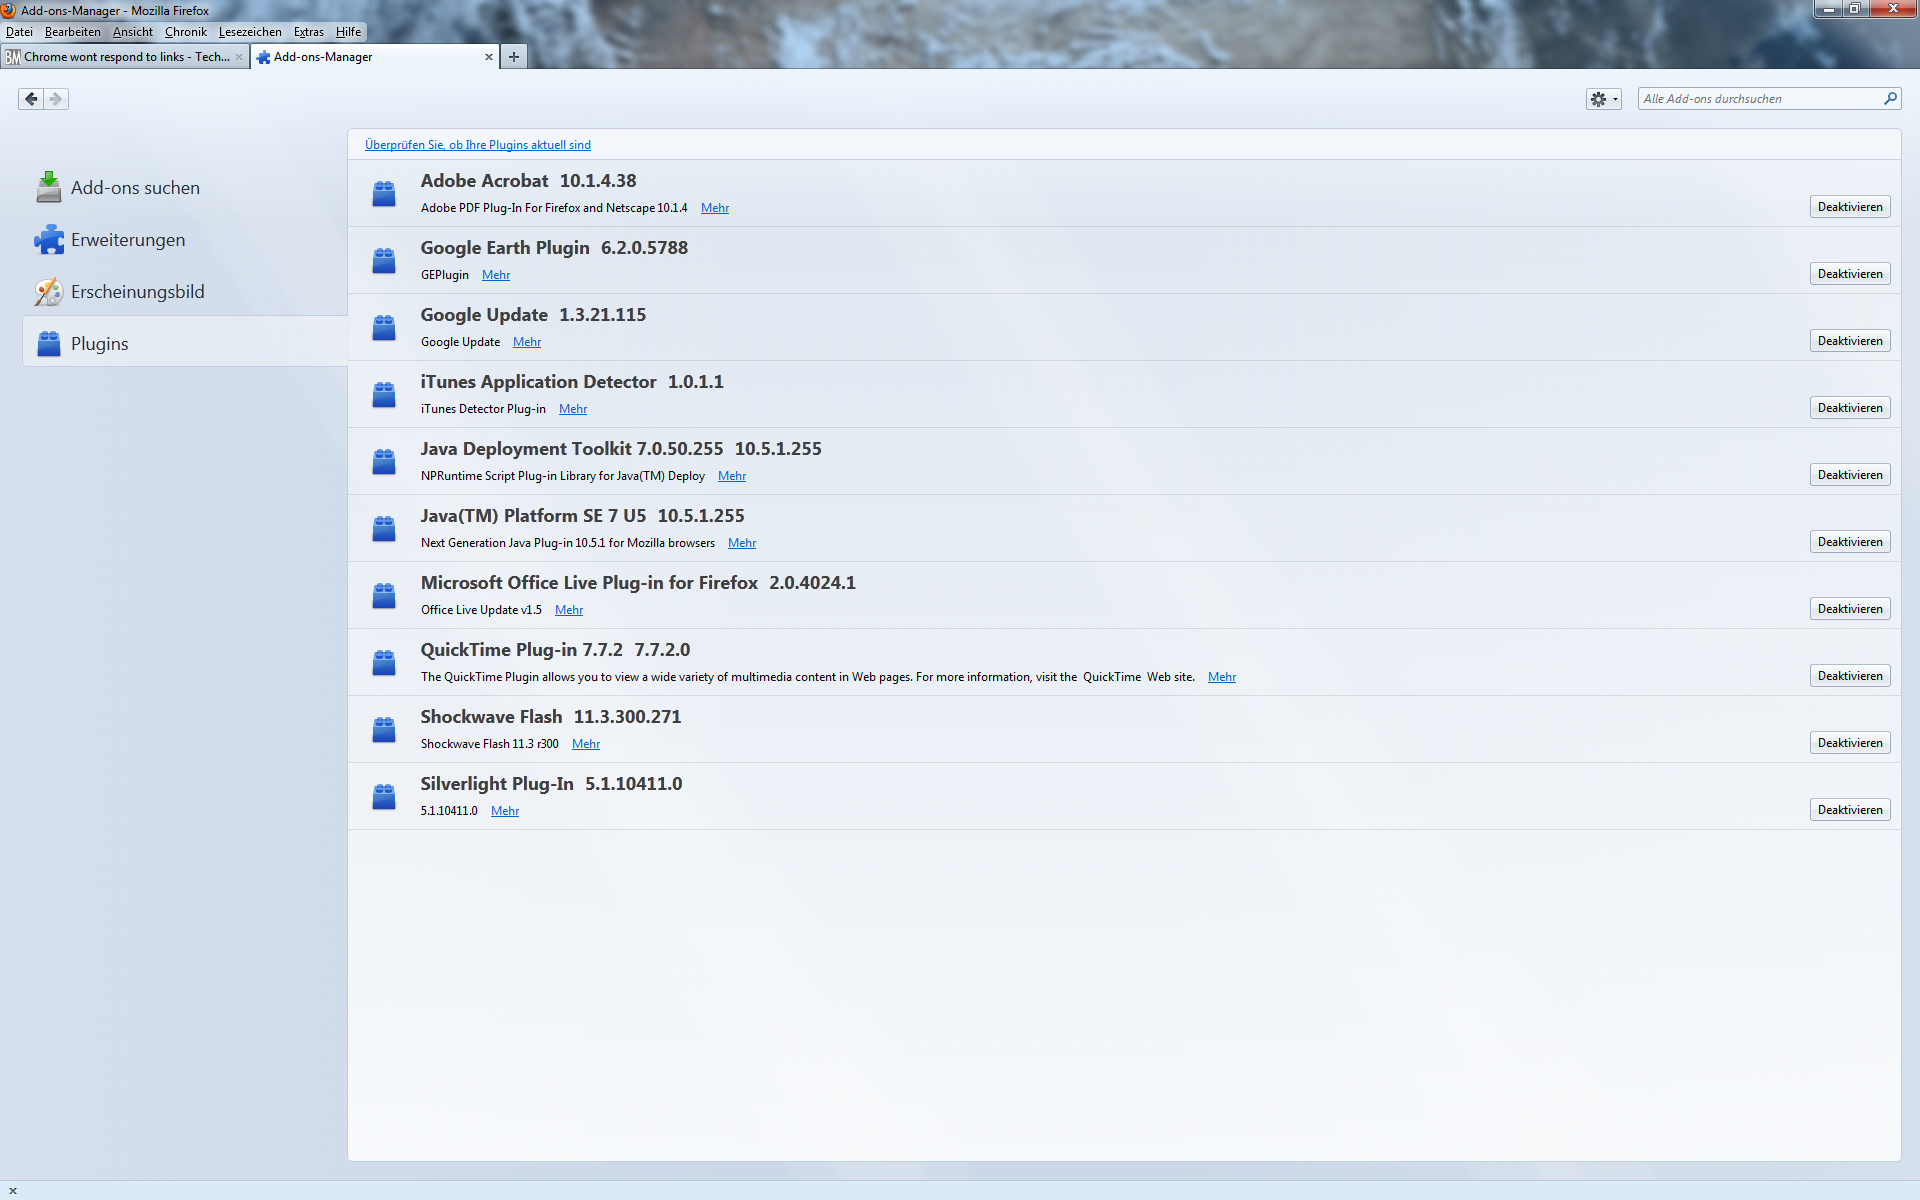Open the Datei menu
1920x1200 pixels.
point(19,32)
